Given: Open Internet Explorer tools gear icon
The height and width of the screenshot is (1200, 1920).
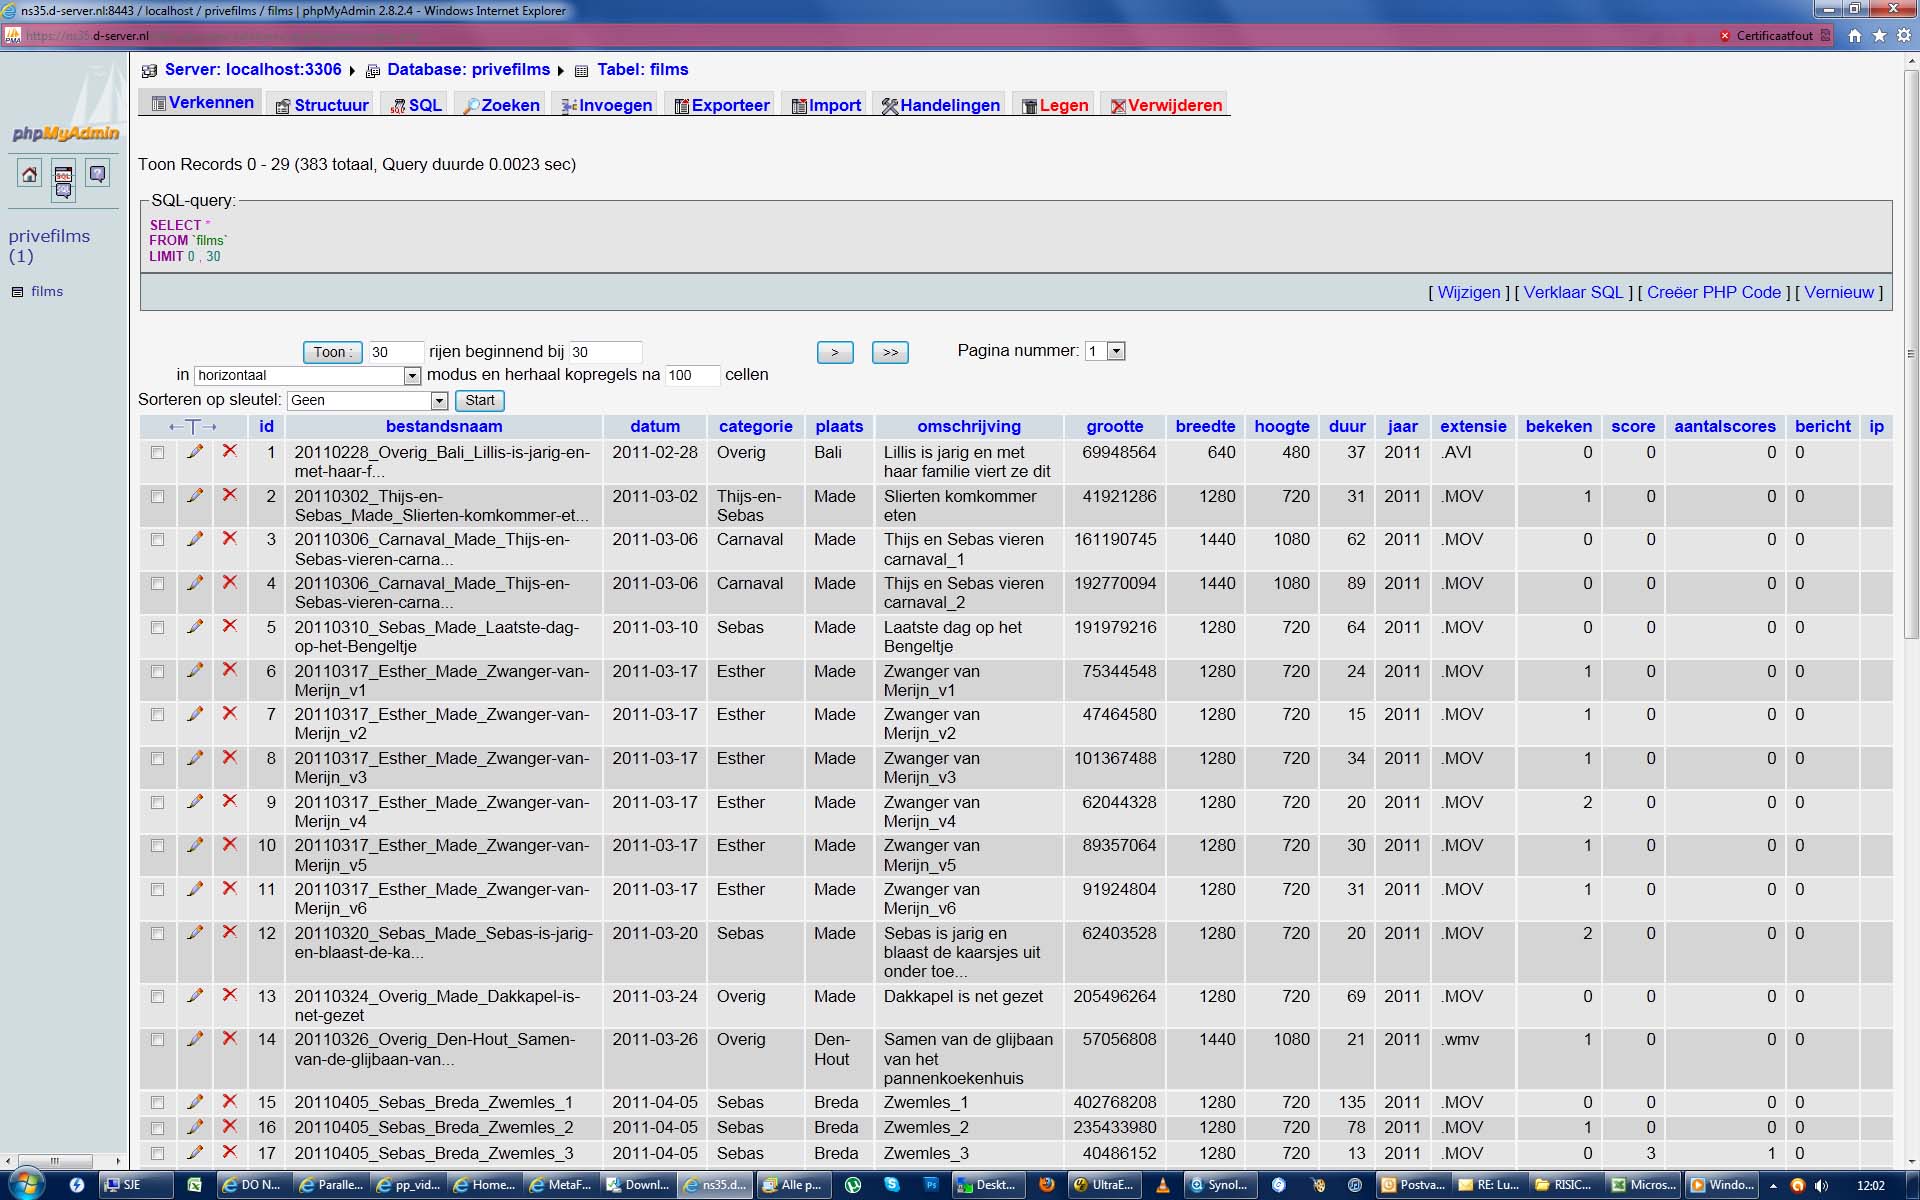Looking at the screenshot, I should click(x=1903, y=35).
